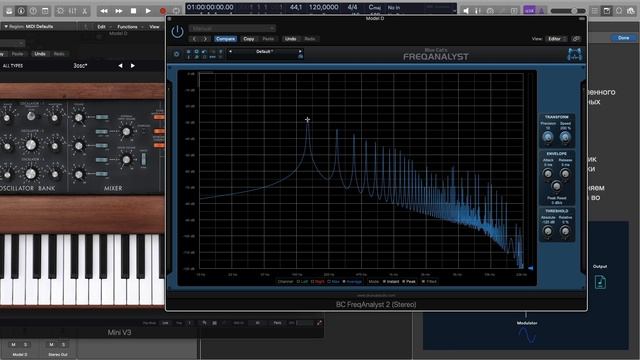
Task: Select previous Mini V3 preset arrow
Action: 120,66
